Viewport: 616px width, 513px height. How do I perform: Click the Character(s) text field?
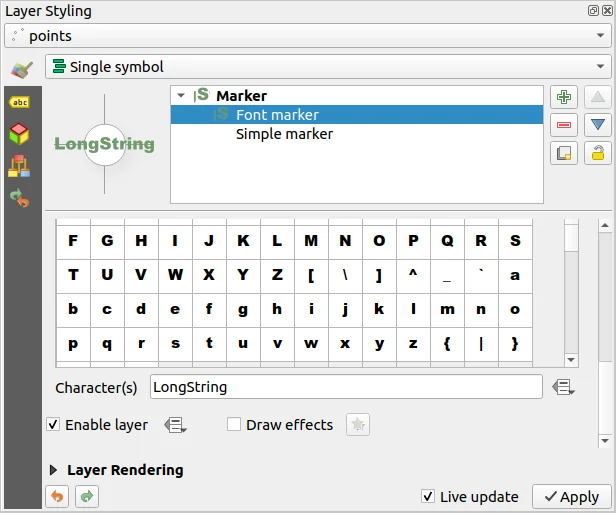(345, 387)
